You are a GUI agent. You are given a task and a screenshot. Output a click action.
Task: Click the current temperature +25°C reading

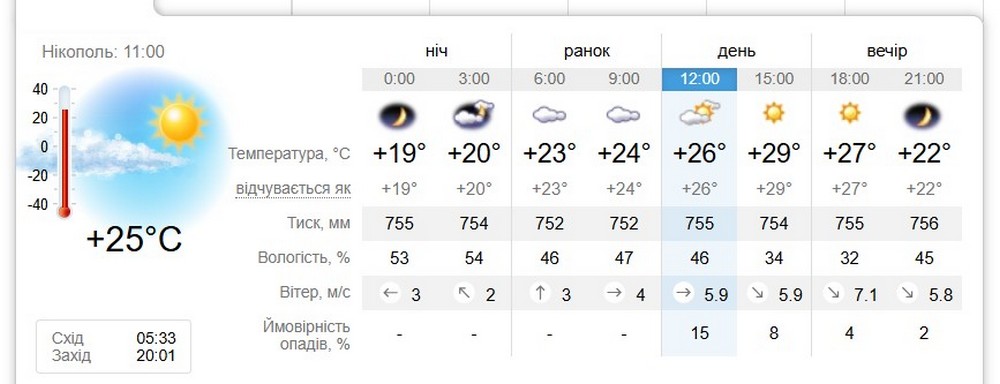tap(135, 239)
